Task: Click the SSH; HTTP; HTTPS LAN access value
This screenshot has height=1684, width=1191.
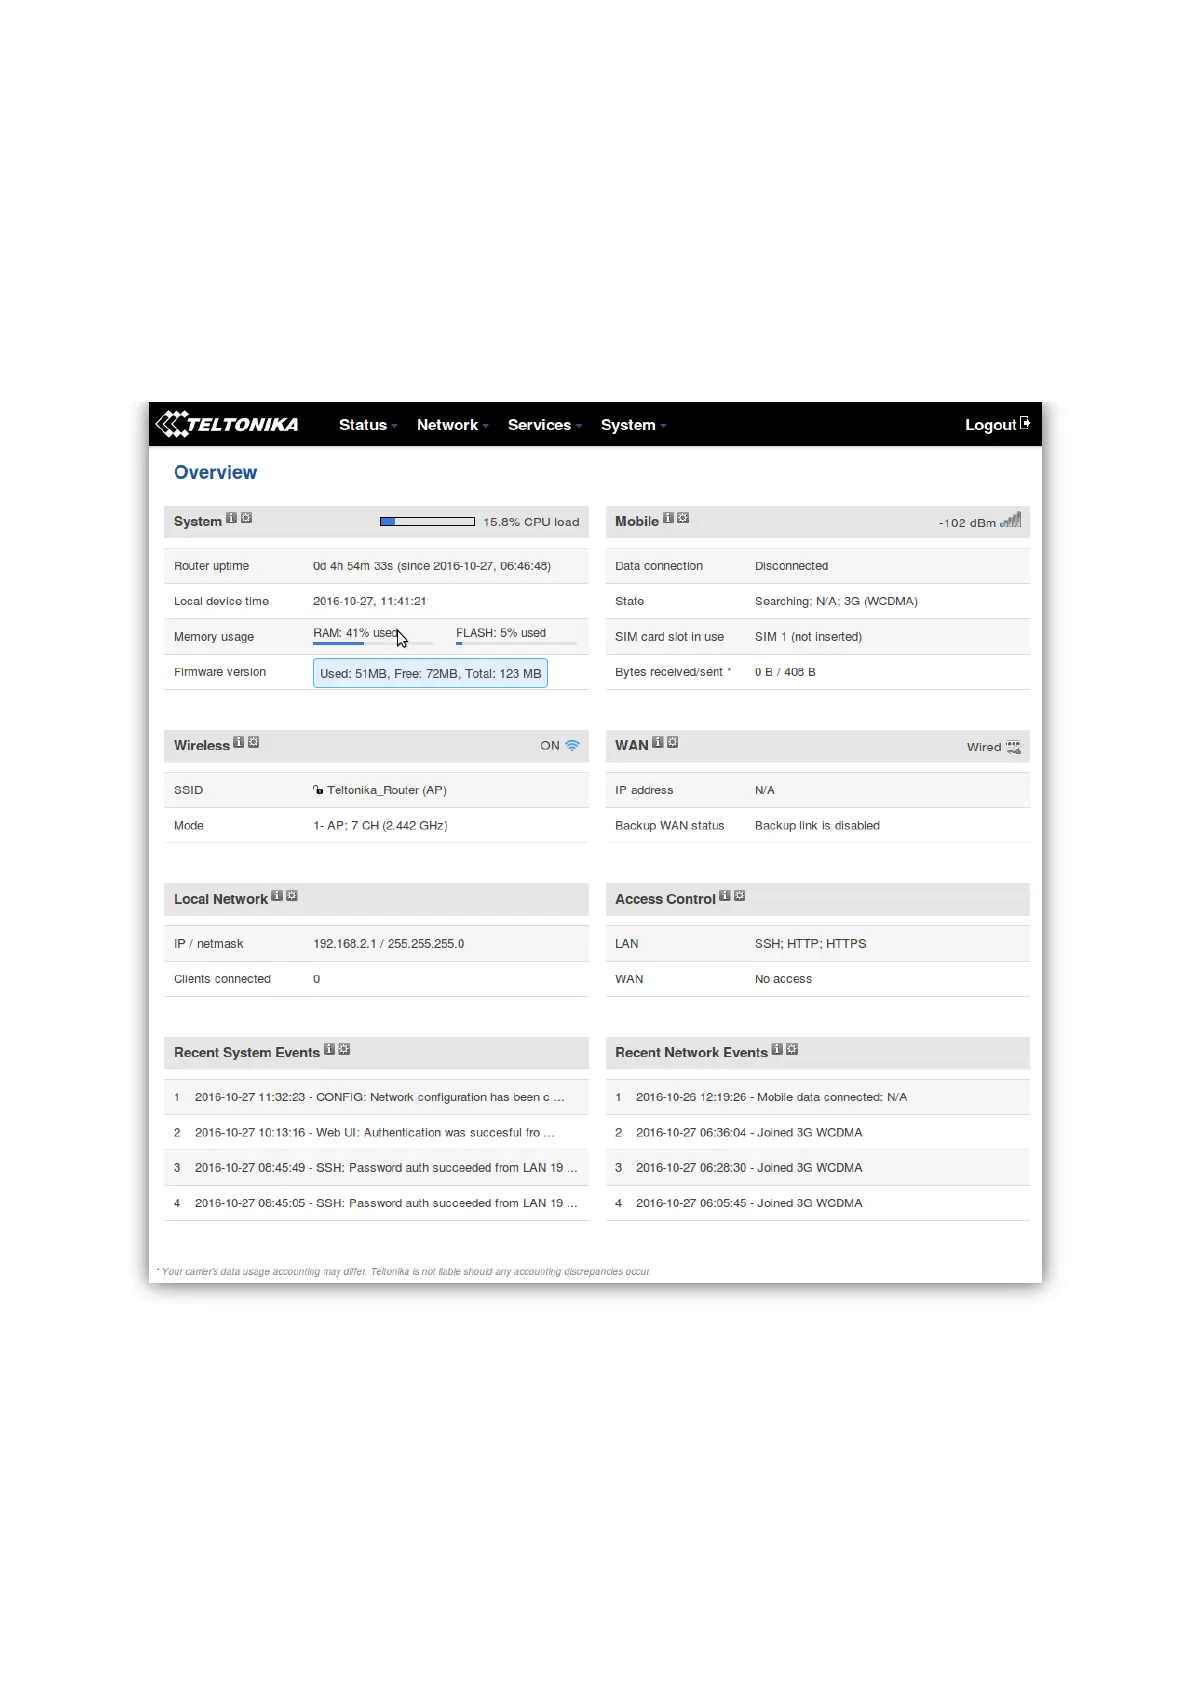Action: coord(811,944)
